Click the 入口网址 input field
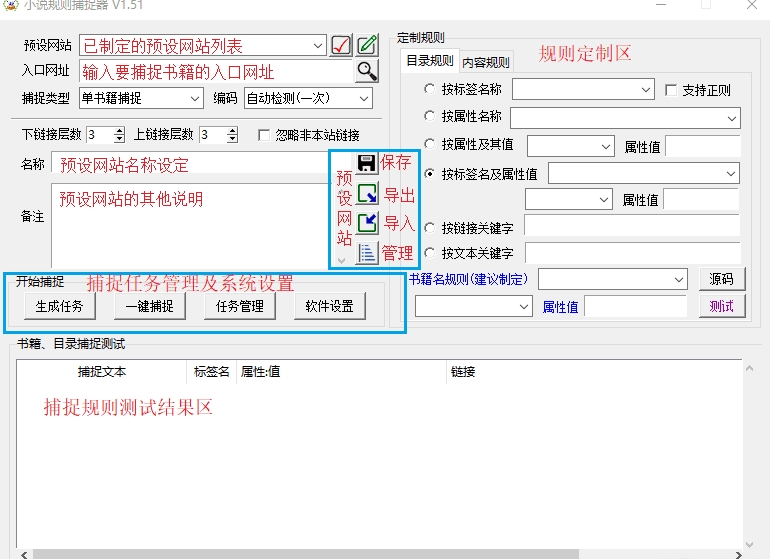 (x=216, y=72)
